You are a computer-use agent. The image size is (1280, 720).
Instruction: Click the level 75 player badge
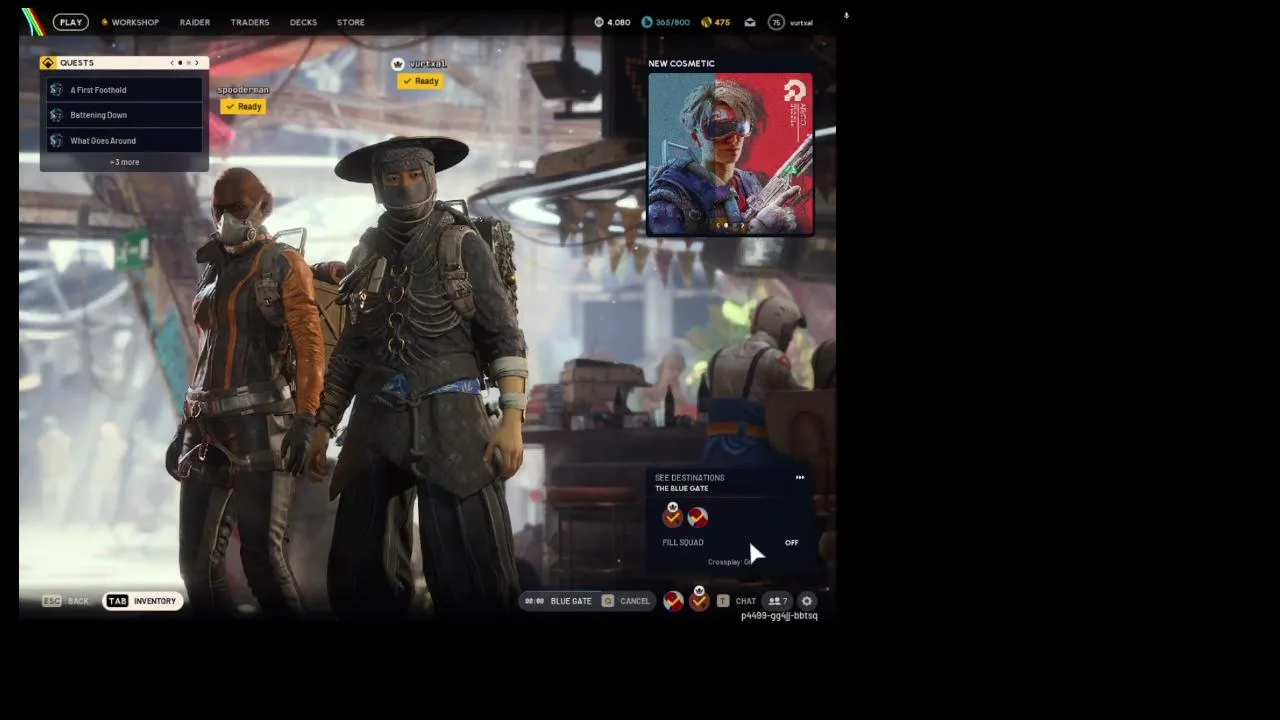coord(776,22)
